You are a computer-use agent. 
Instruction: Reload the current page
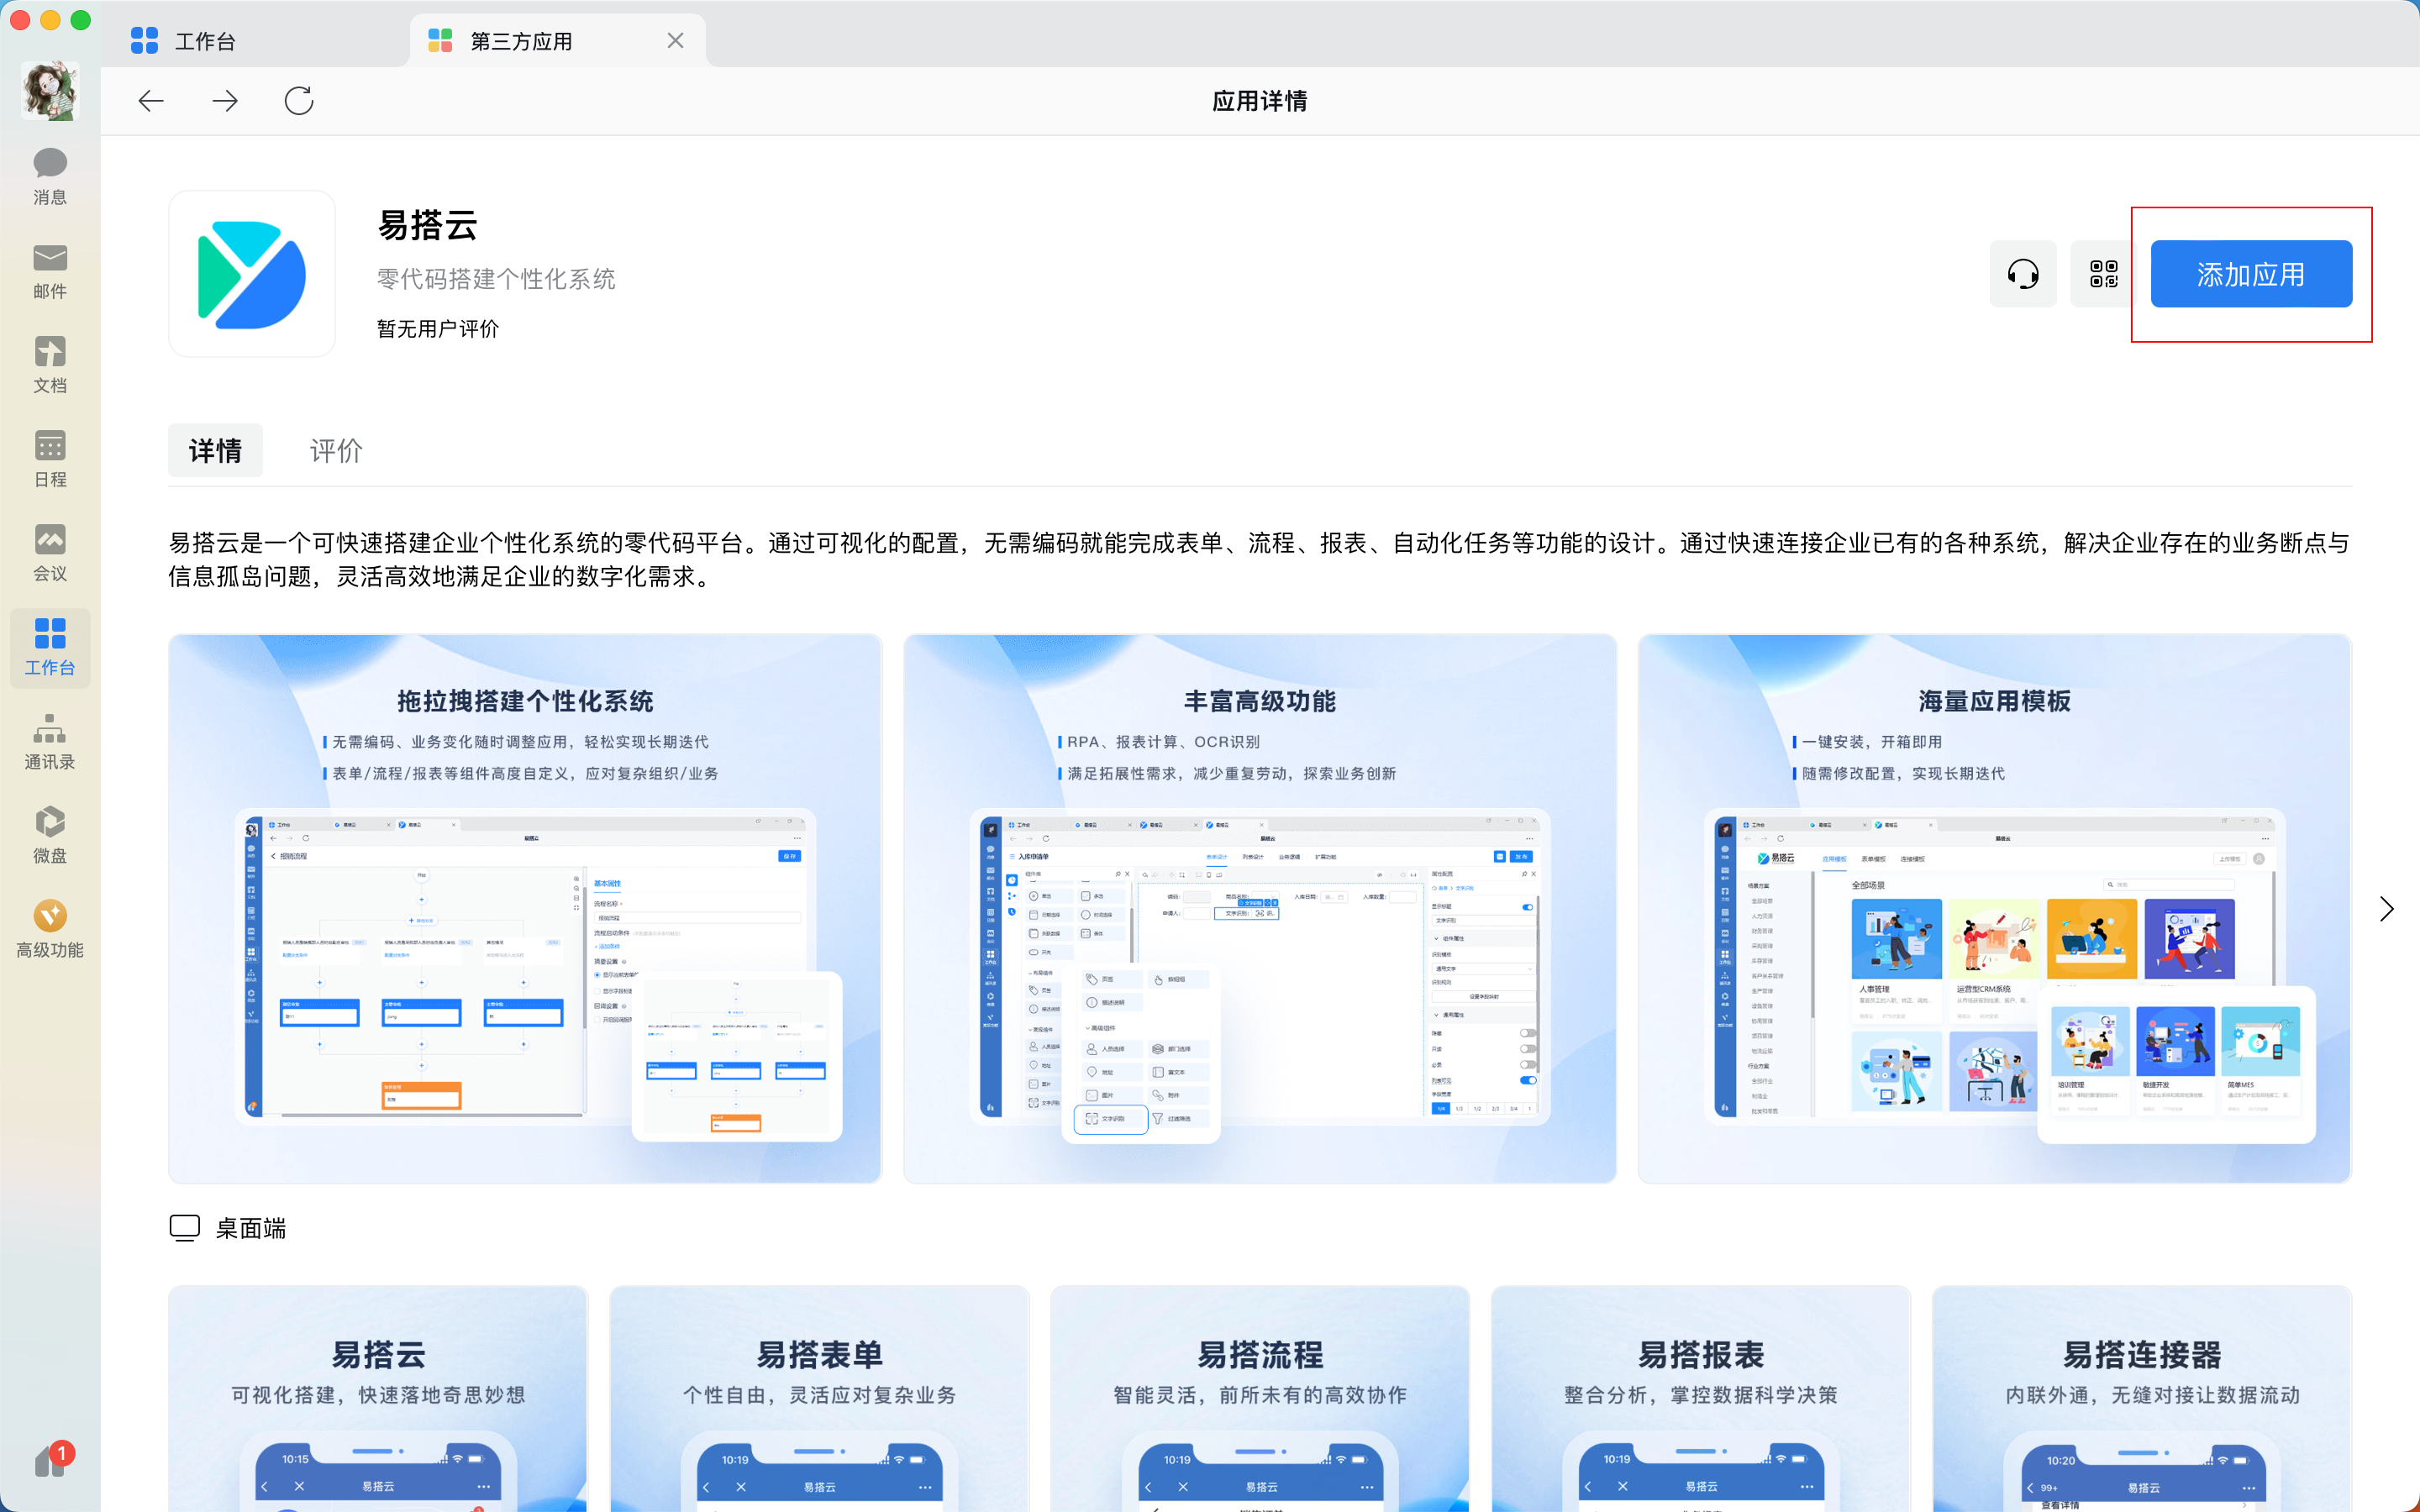(299, 101)
